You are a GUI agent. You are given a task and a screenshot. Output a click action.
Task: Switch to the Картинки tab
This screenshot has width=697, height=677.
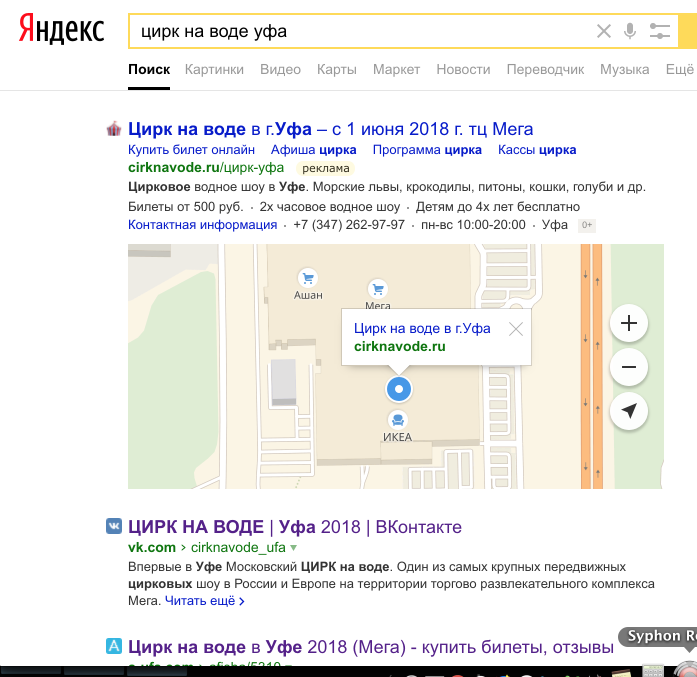pyautogui.click(x=214, y=70)
